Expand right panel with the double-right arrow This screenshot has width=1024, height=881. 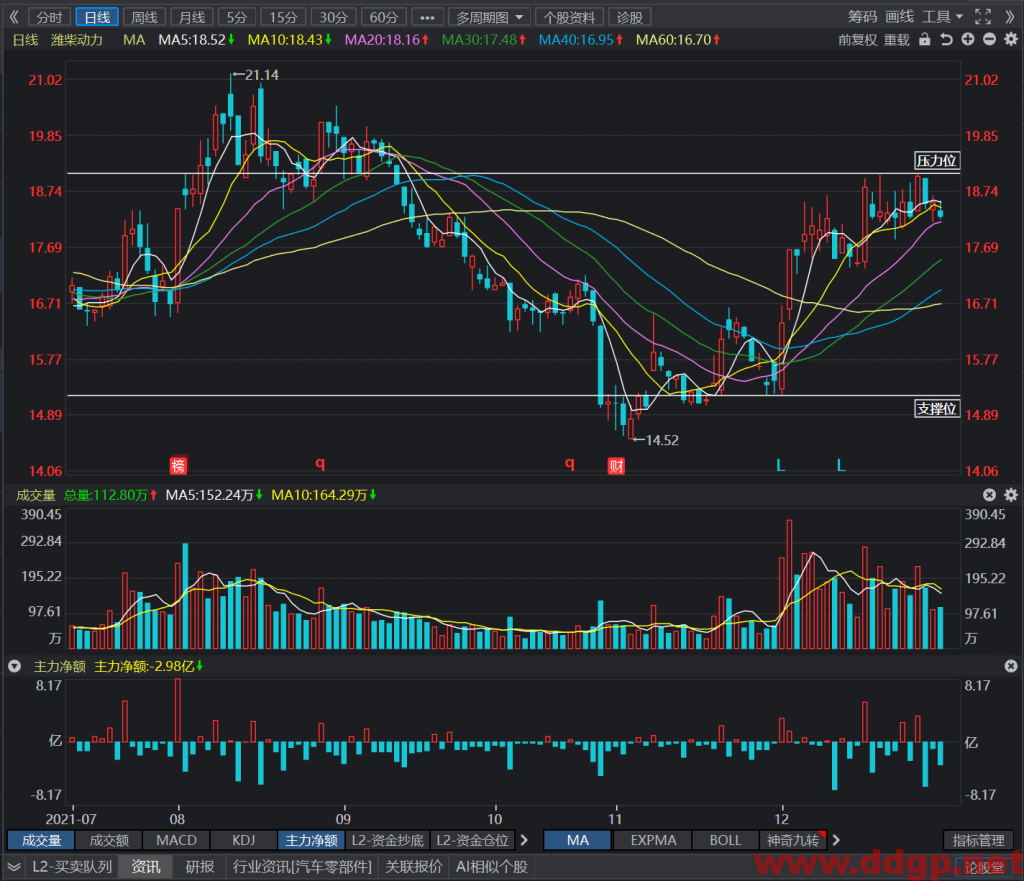[x=1010, y=17]
